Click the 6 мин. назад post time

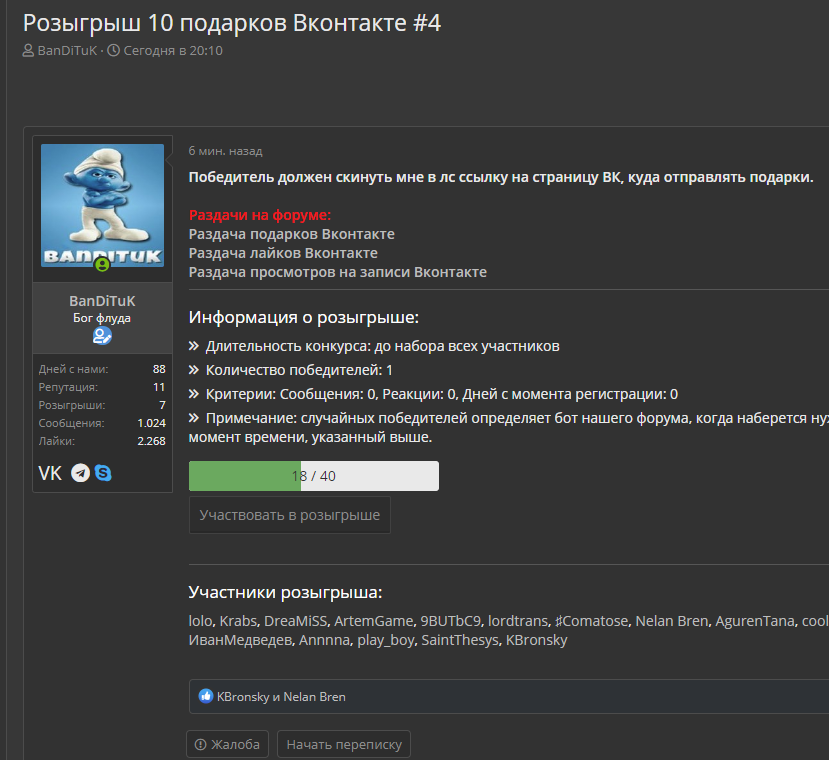(x=225, y=151)
